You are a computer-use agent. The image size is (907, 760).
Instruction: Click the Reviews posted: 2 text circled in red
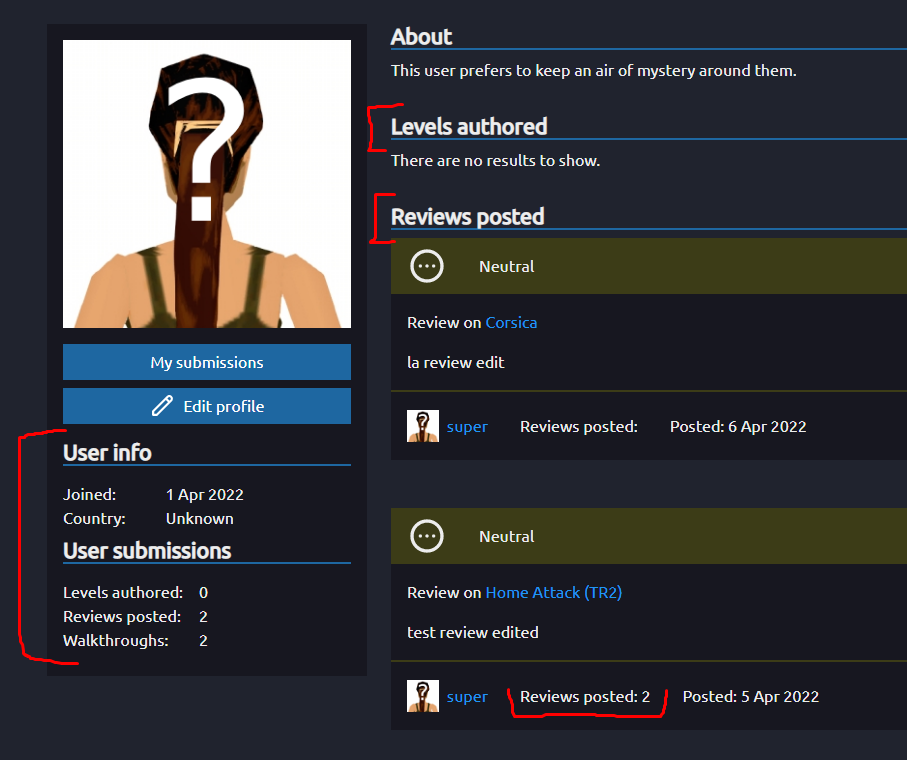point(587,696)
